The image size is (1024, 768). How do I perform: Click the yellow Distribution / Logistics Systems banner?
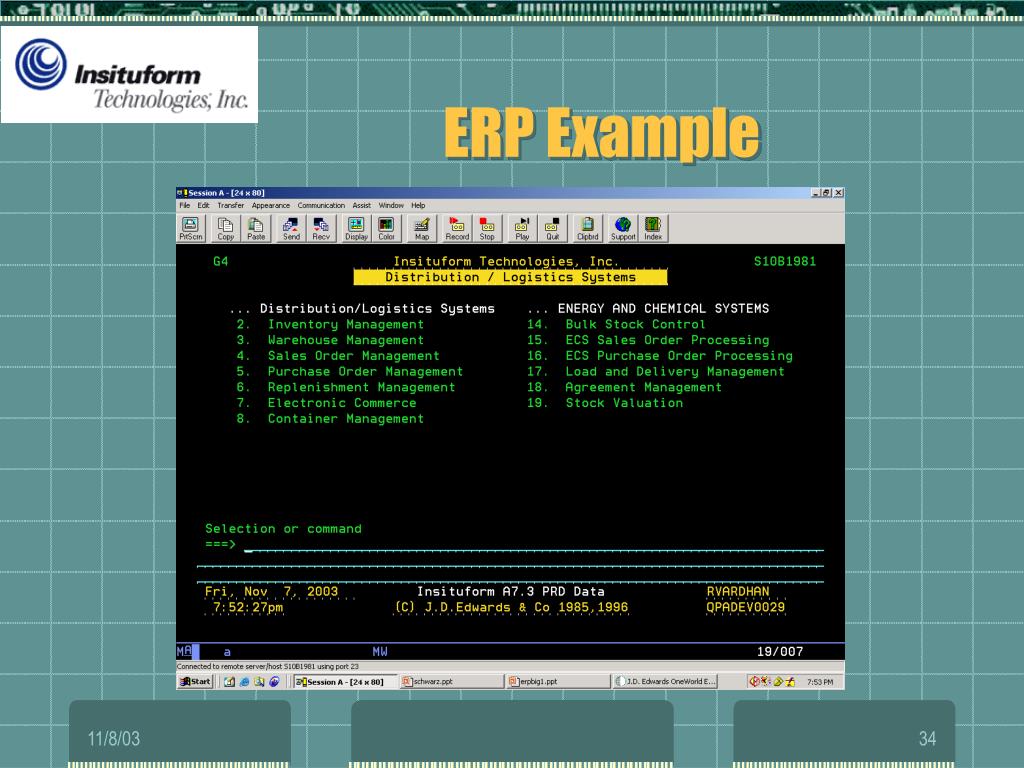(x=510, y=278)
